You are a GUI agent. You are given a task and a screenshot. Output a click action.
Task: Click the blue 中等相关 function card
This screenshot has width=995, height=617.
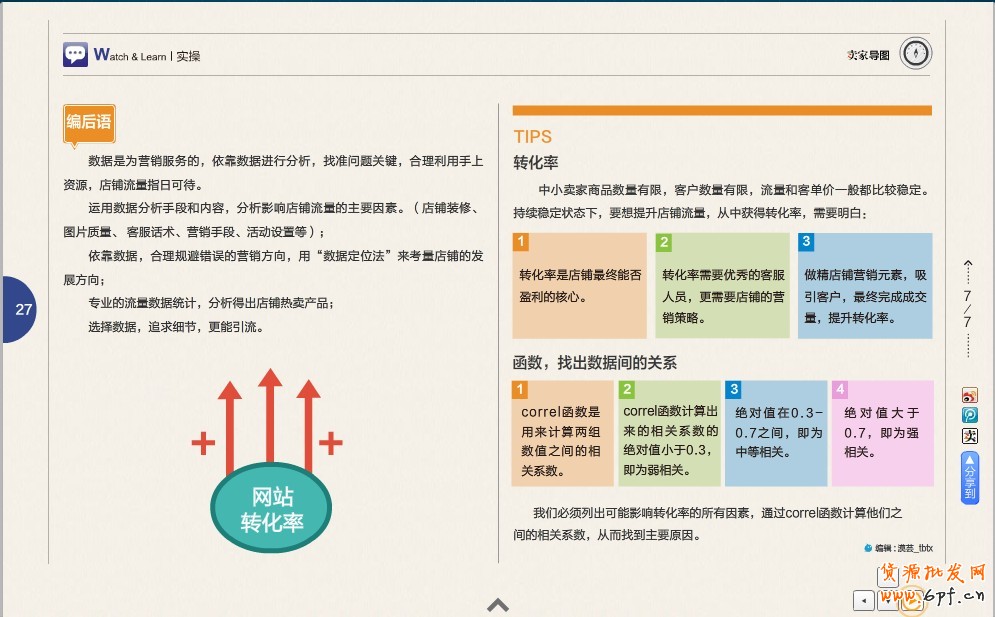pyautogui.click(x=777, y=433)
